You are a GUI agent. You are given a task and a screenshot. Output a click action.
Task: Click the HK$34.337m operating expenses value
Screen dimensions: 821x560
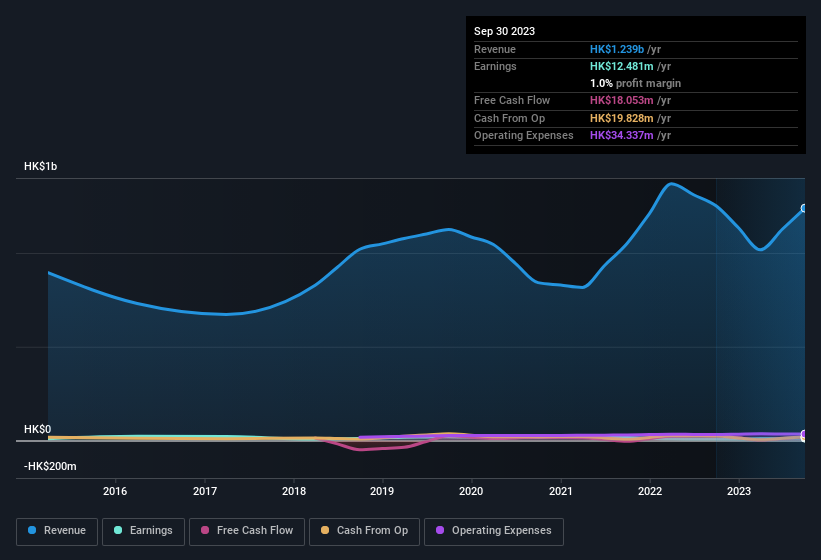(622, 136)
